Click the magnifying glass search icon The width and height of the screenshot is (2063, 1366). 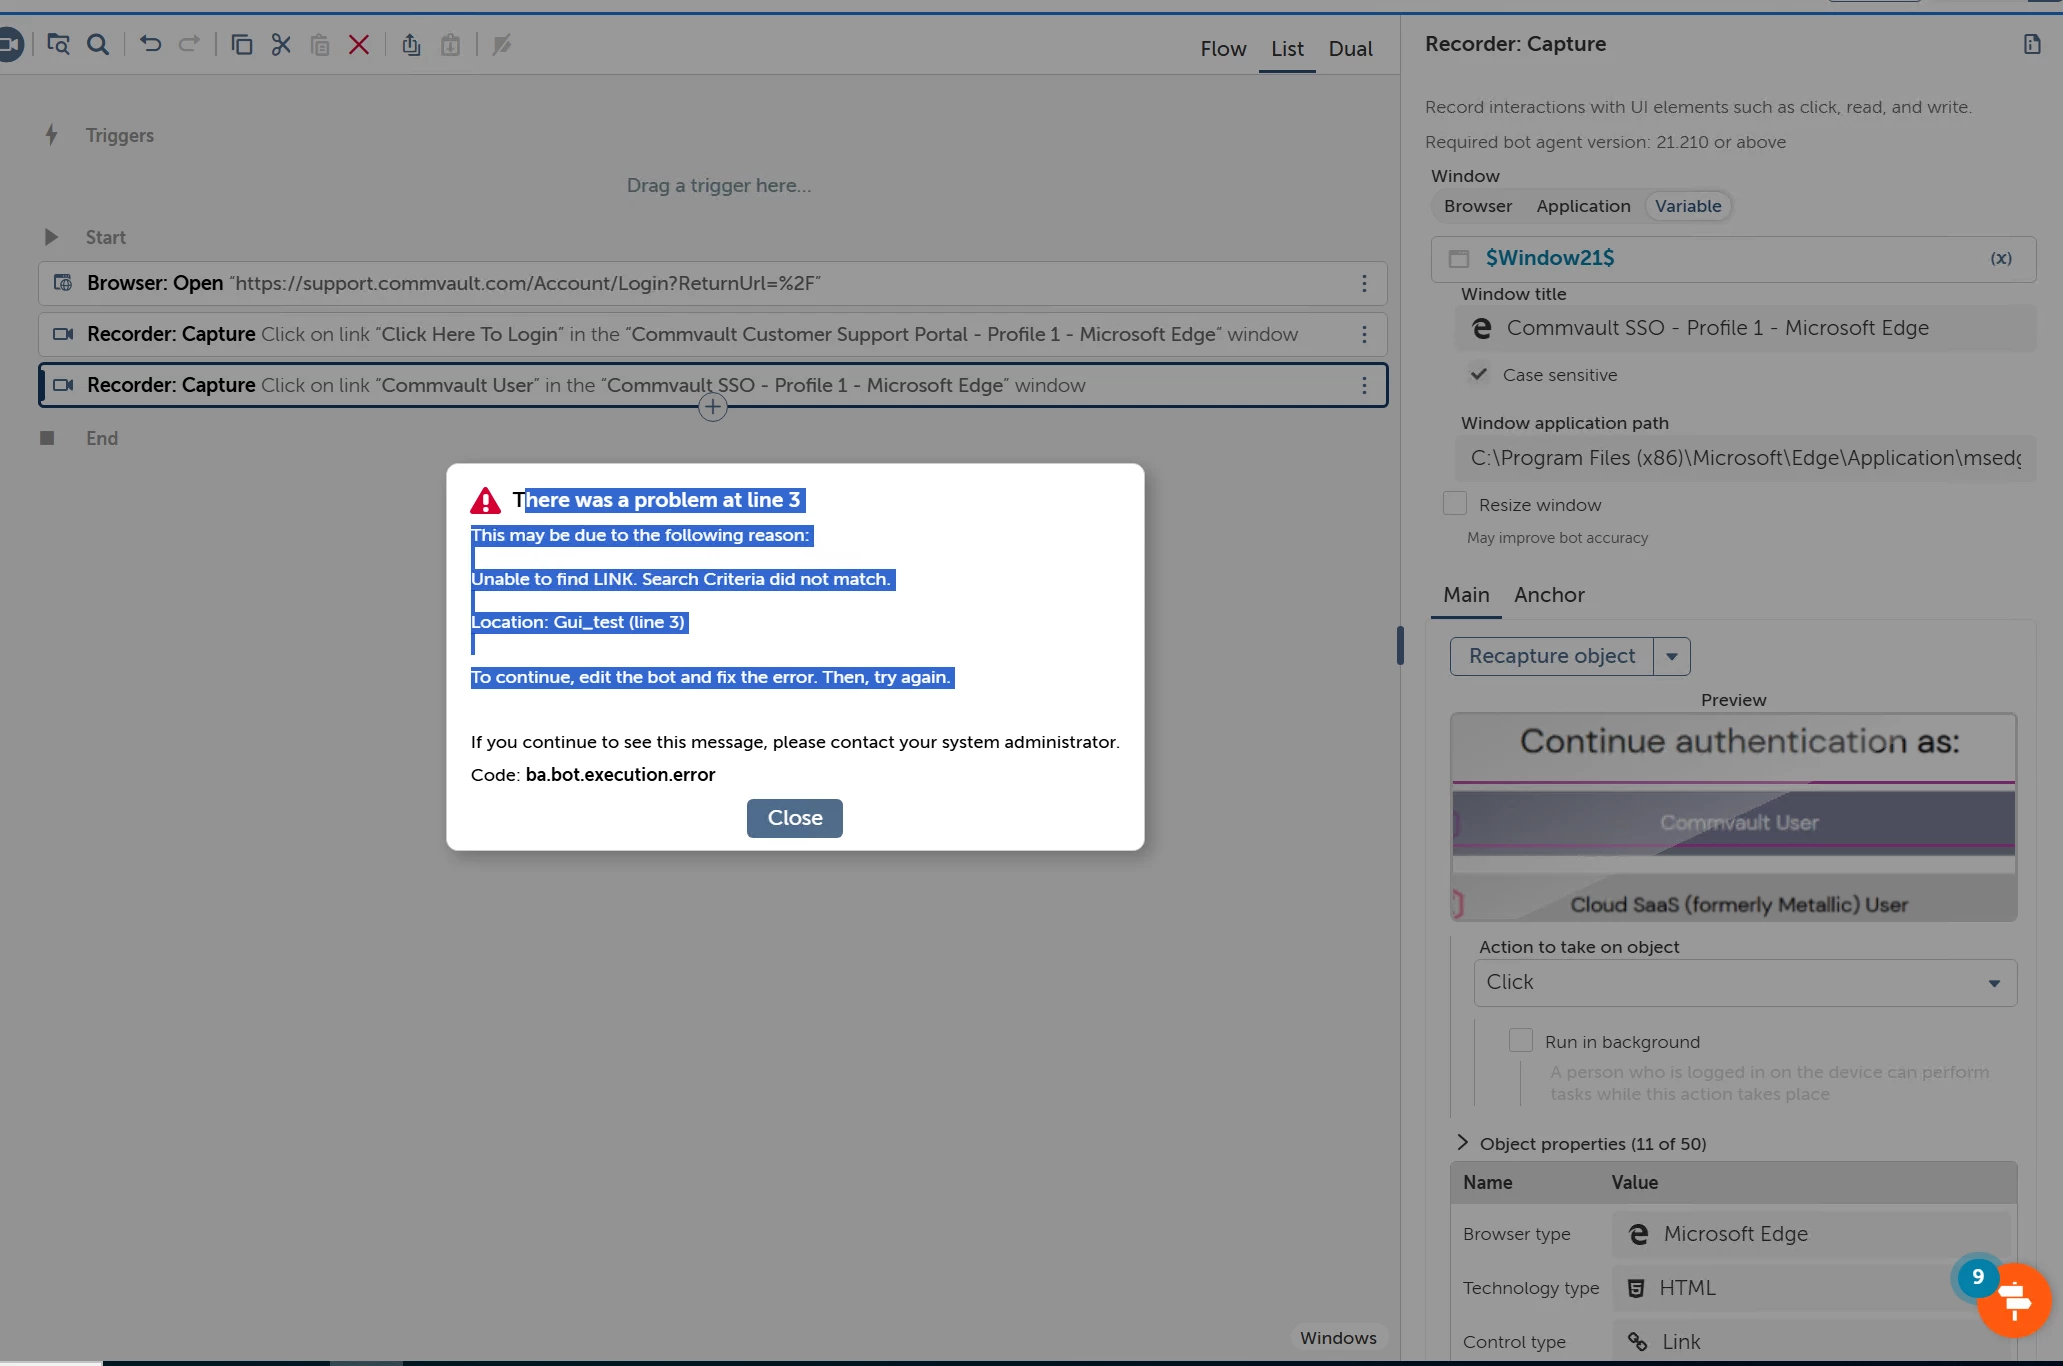coord(98,45)
